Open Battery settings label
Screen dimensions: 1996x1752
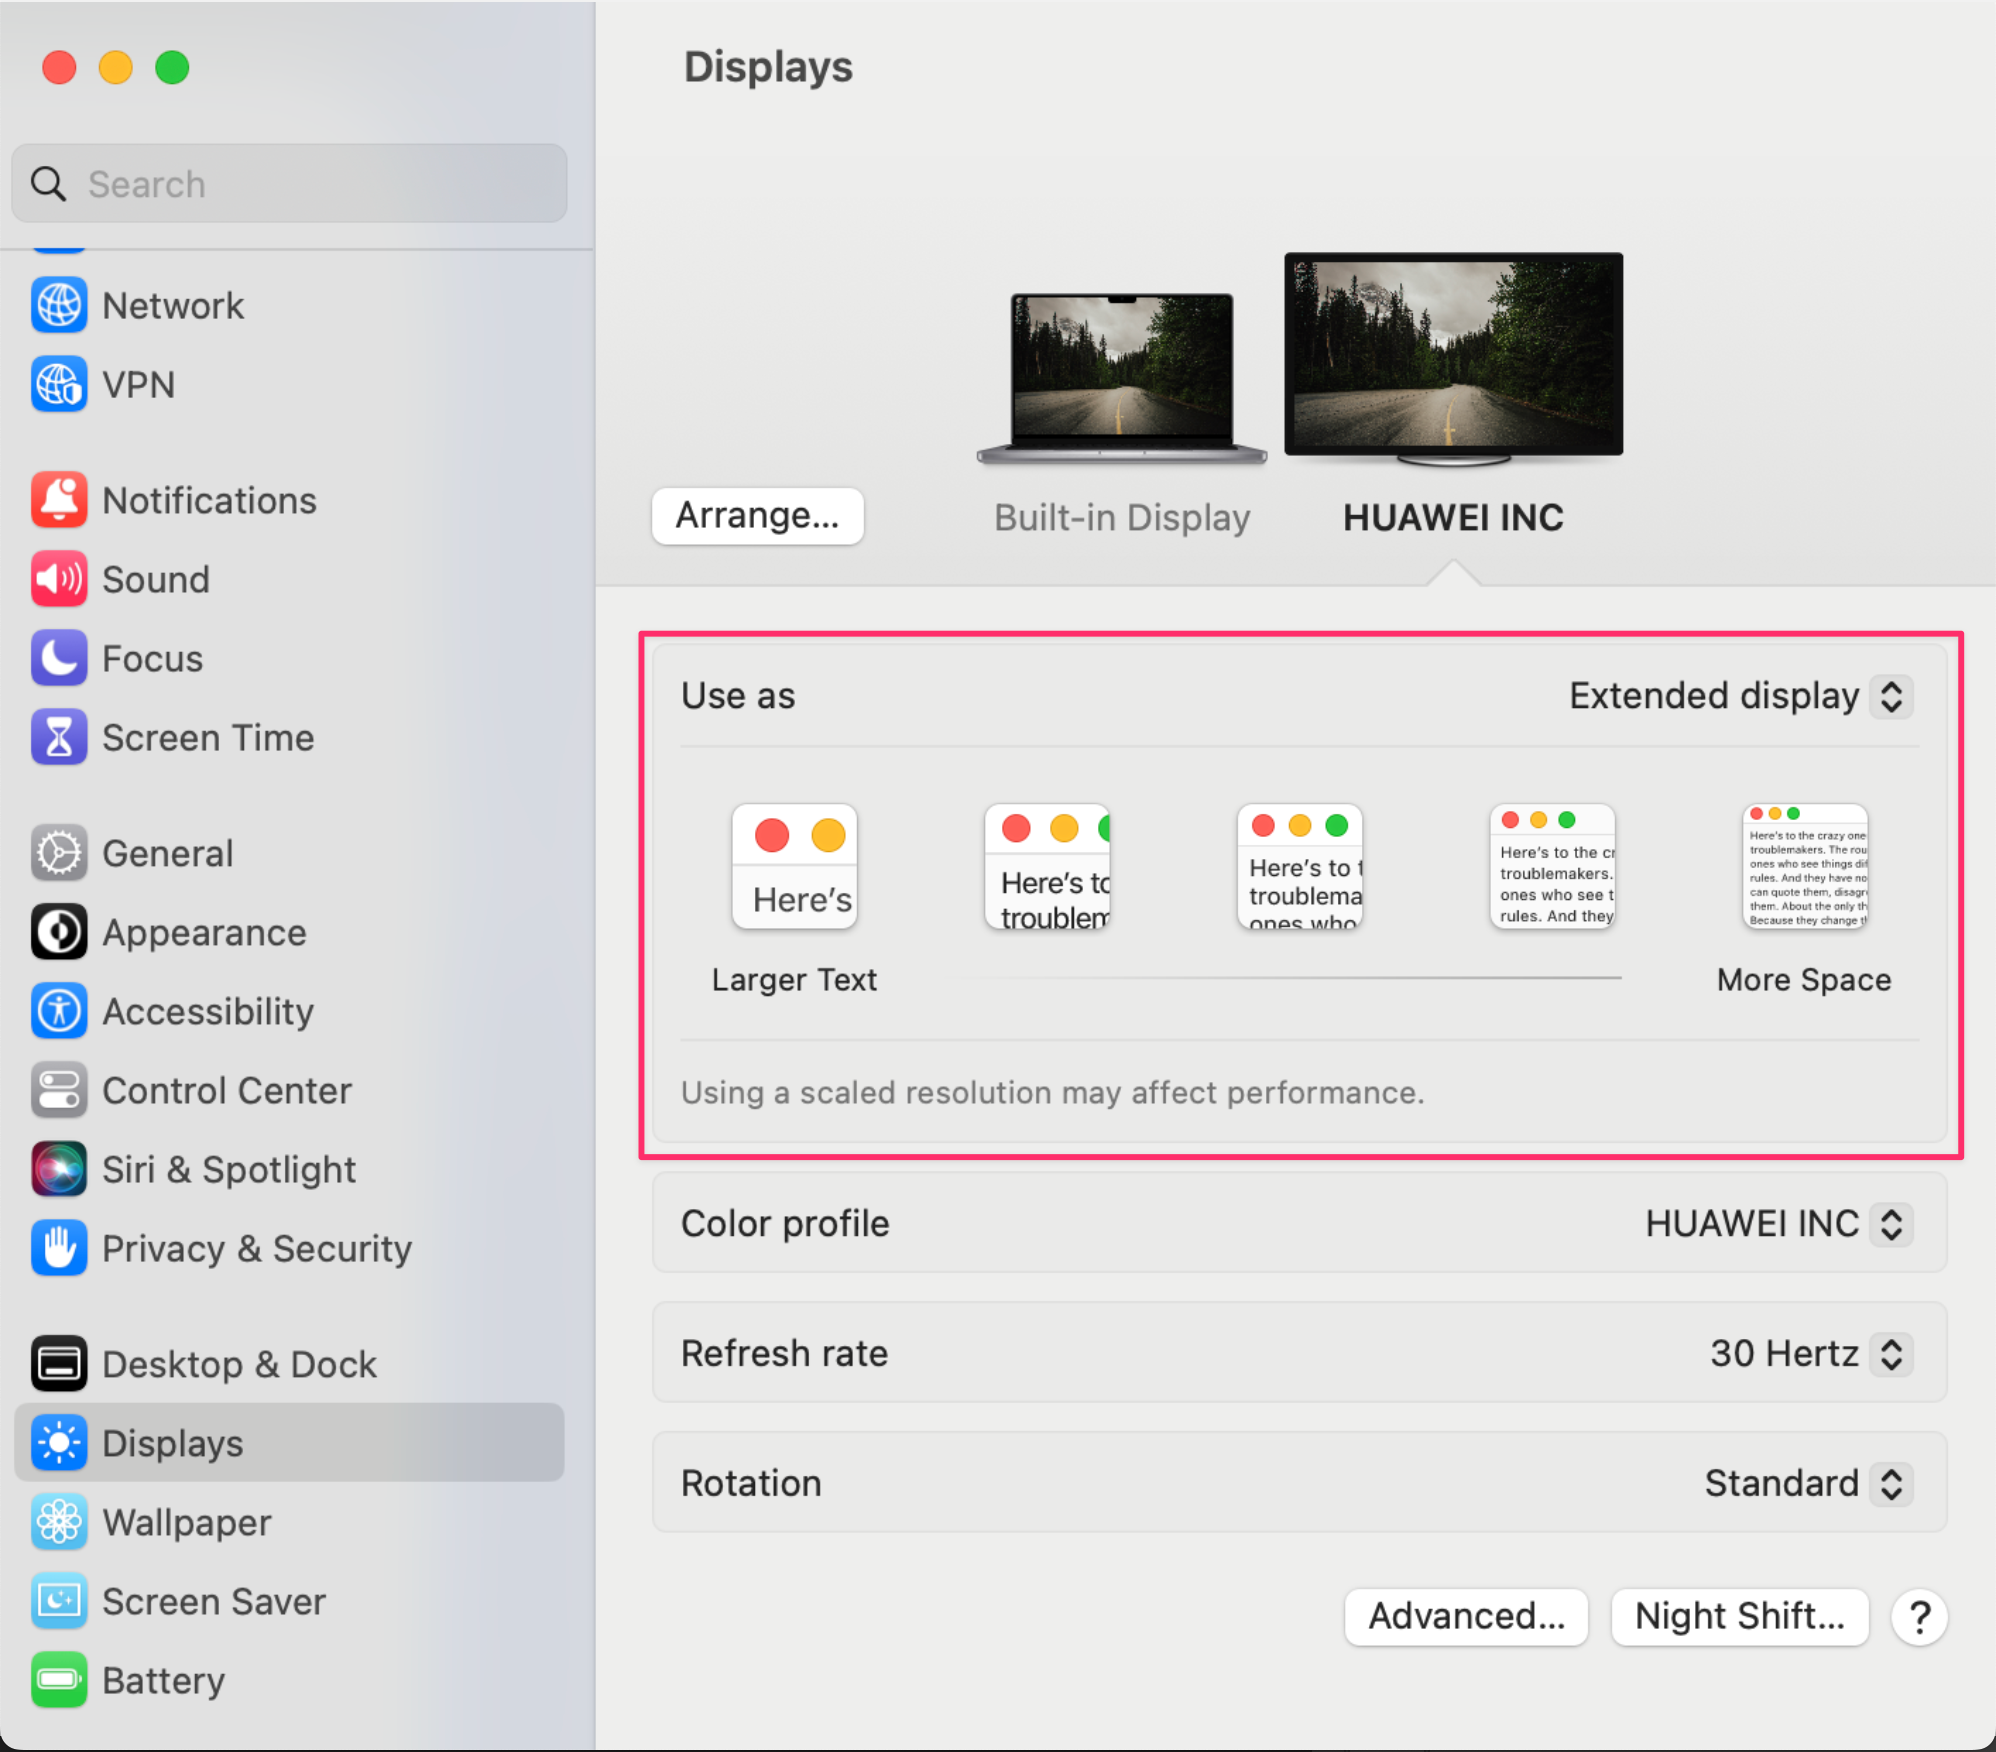pyautogui.click(x=164, y=1681)
